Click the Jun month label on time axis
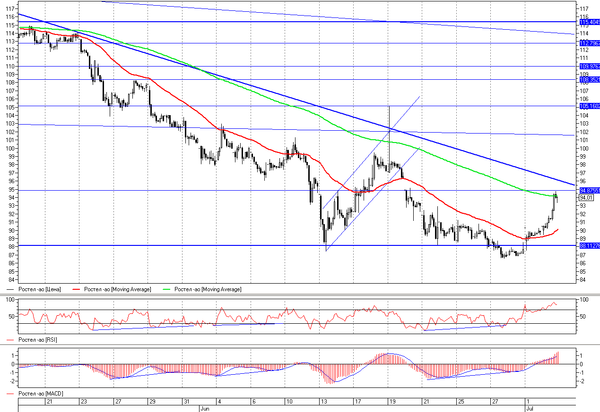Screen dimensions: 600x412 click(x=205, y=409)
